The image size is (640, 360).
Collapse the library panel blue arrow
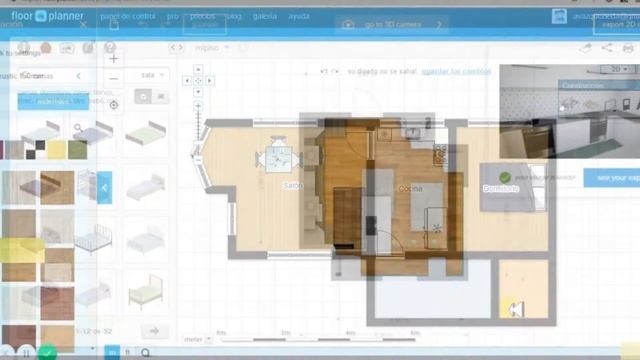coord(104,188)
